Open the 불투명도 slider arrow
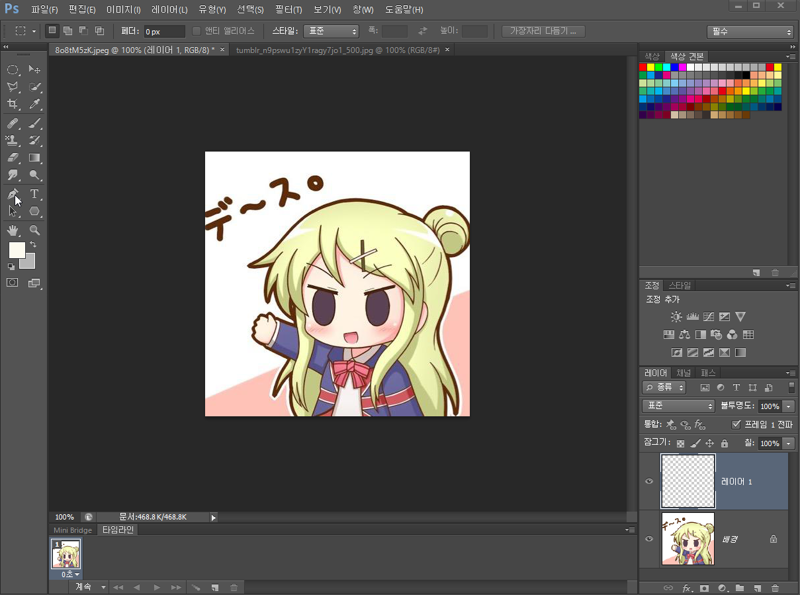The width and height of the screenshot is (800, 595). point(789,406)
